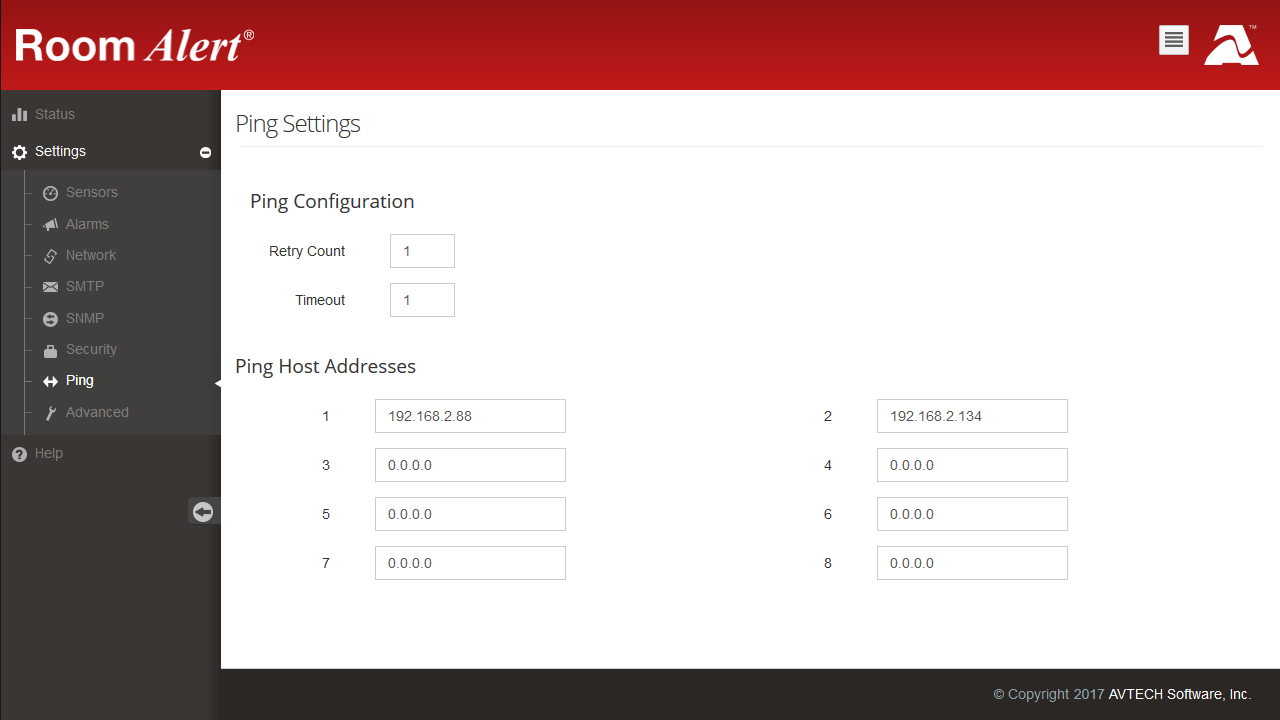Viewport: 1280px width, 720px height.
Task: Select the Sensors icon in the sidebar
Action: coord(49,192)
